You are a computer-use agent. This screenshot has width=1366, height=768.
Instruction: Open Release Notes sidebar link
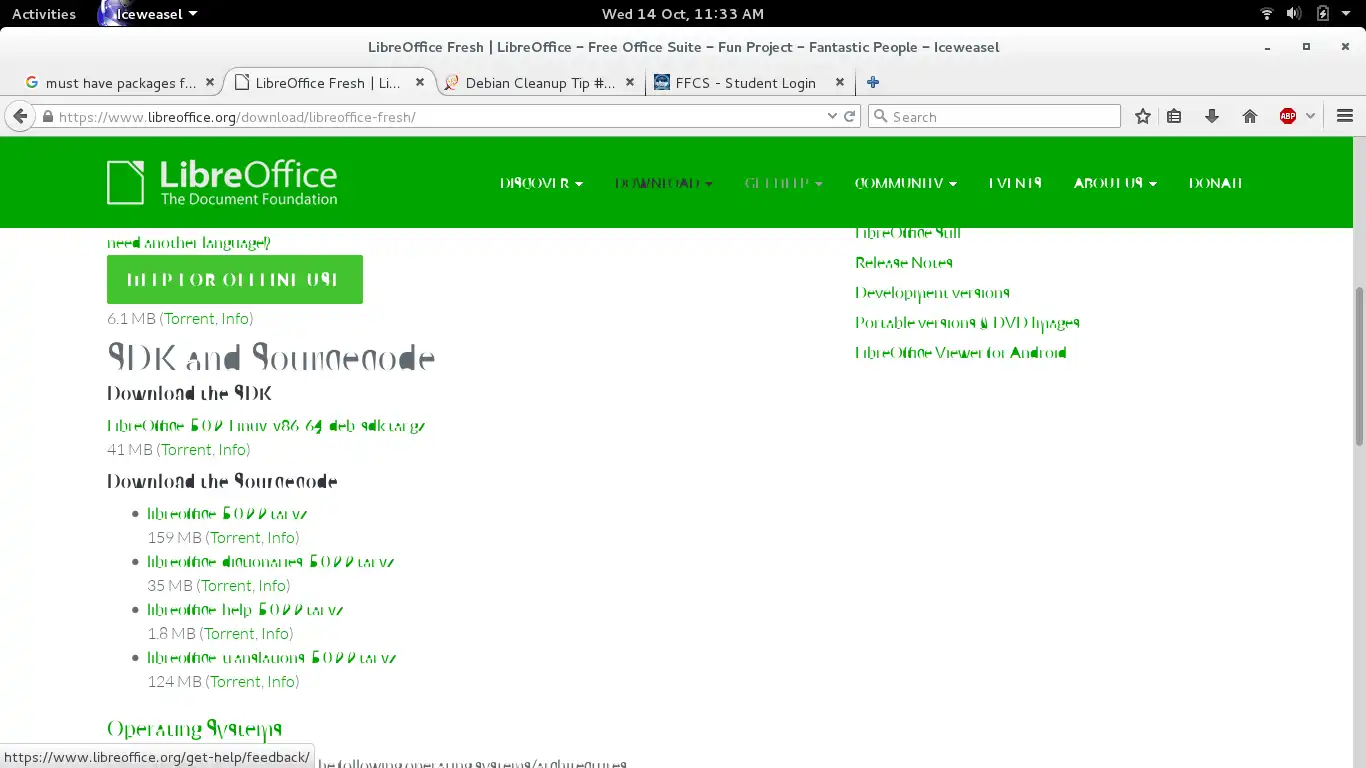tap(904, 263)
